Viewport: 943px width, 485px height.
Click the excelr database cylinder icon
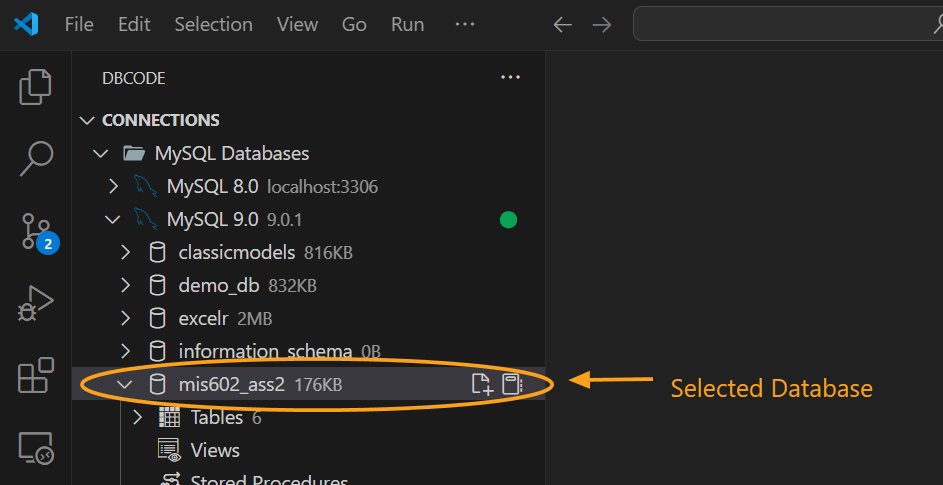(157, 318)
